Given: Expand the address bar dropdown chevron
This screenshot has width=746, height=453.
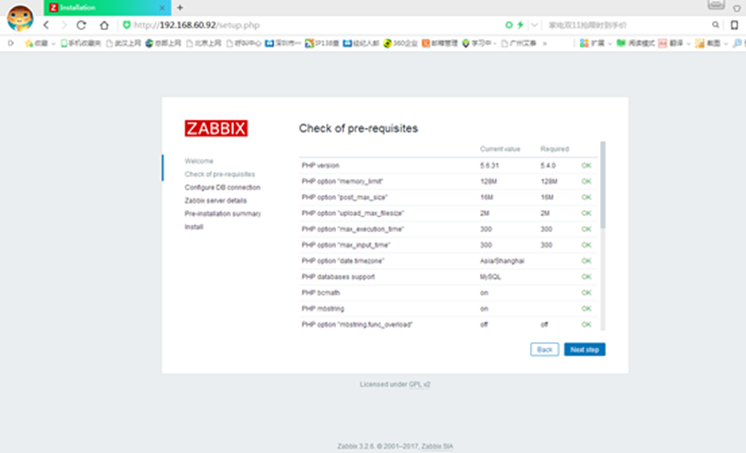Looking at the screenshot, I should point(535,25).
